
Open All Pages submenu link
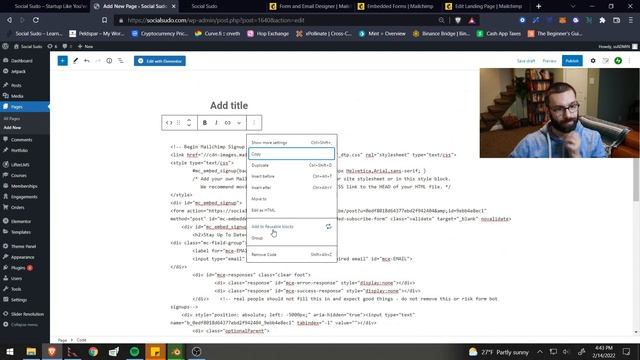click(11, 118)
